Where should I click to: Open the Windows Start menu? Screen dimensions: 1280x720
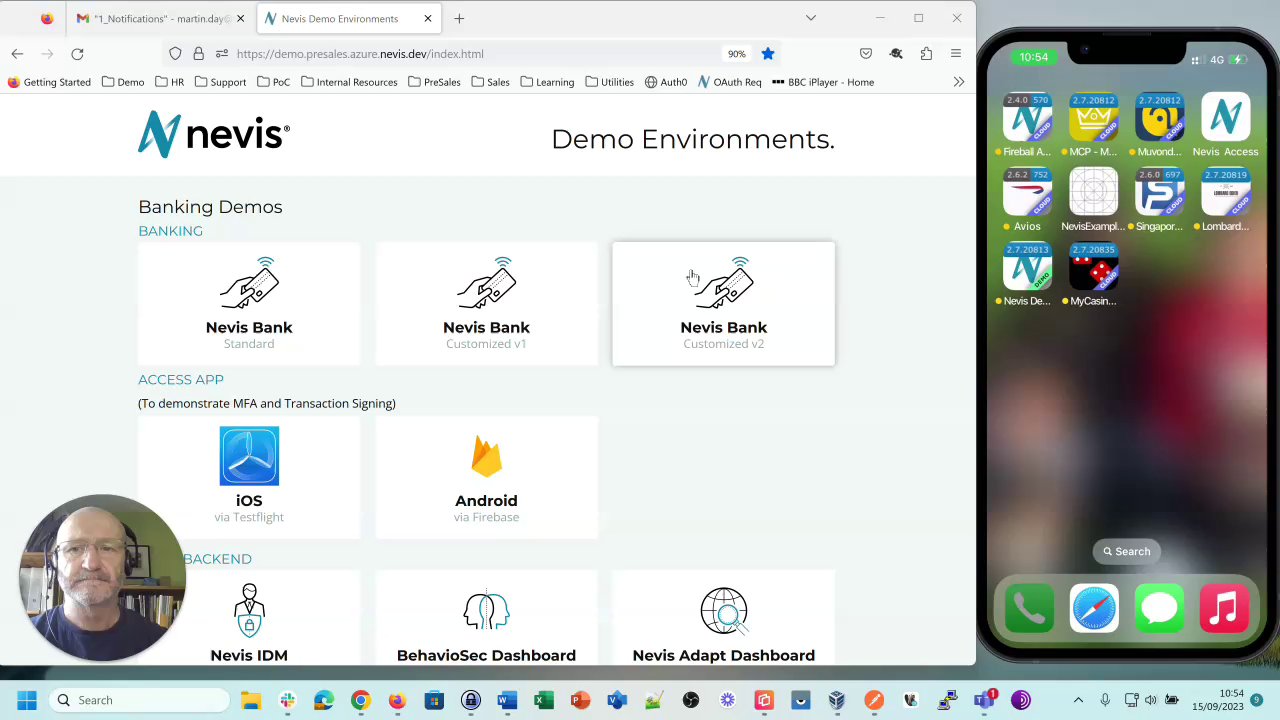click(x=27, y=700)
